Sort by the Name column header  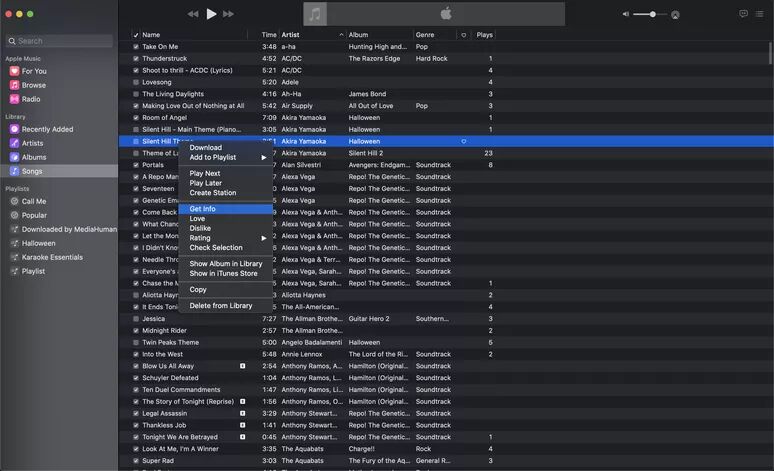(151, 35)
